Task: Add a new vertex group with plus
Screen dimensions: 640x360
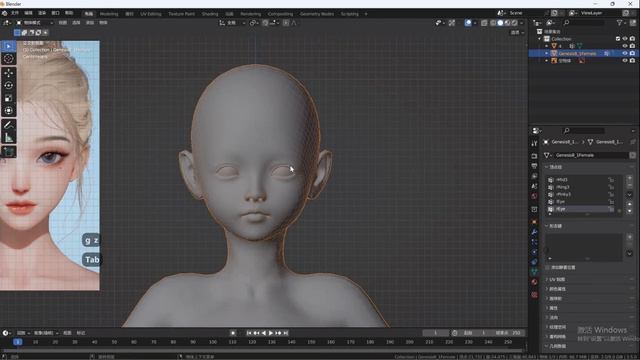Action: click(629, 178)
